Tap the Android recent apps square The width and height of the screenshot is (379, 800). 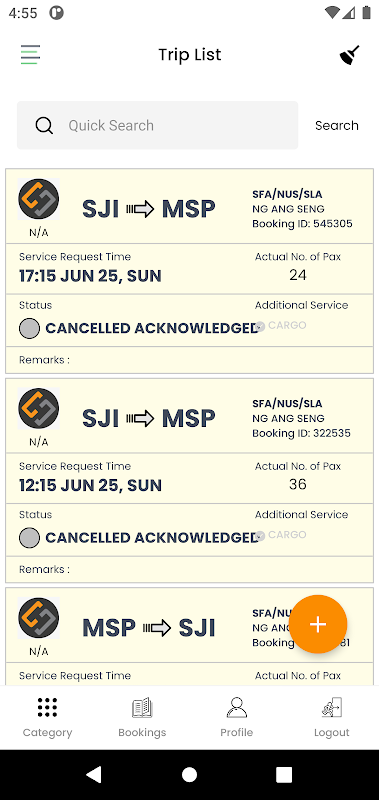(284, 774)
